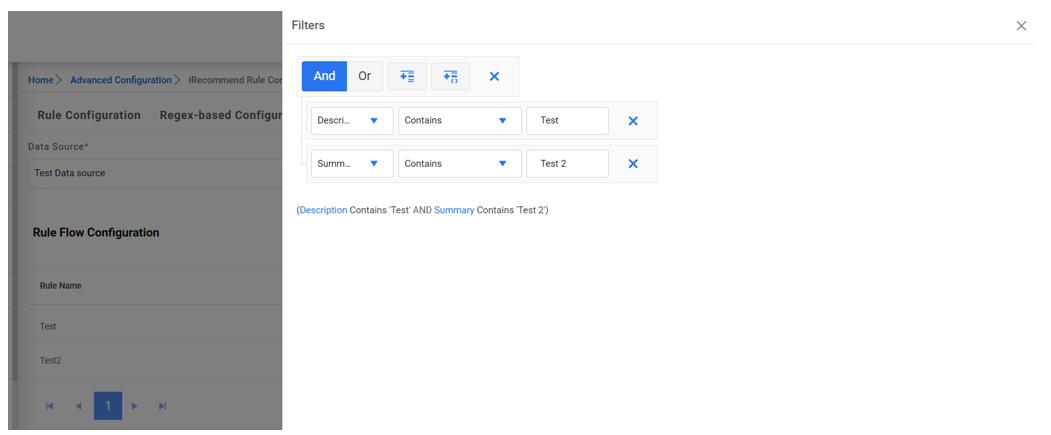
Task: Select the And logical operator
Action: click(x=324, y=76)
